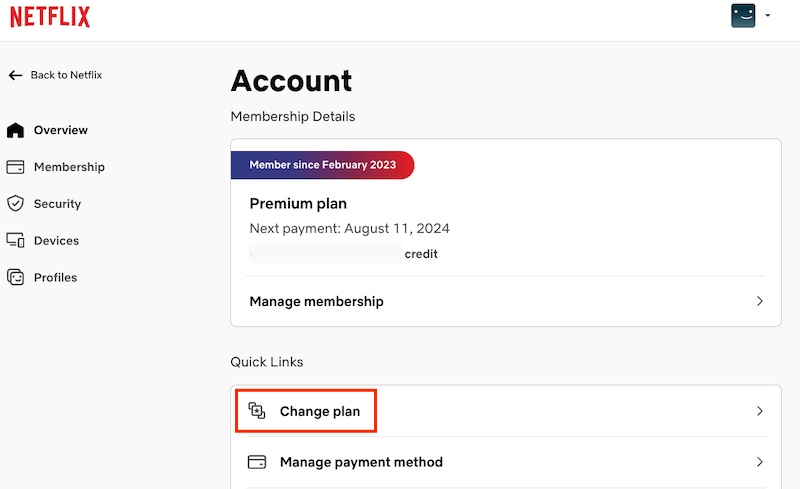Click the Account heading

pyautogui.click(x=291, y=81)
